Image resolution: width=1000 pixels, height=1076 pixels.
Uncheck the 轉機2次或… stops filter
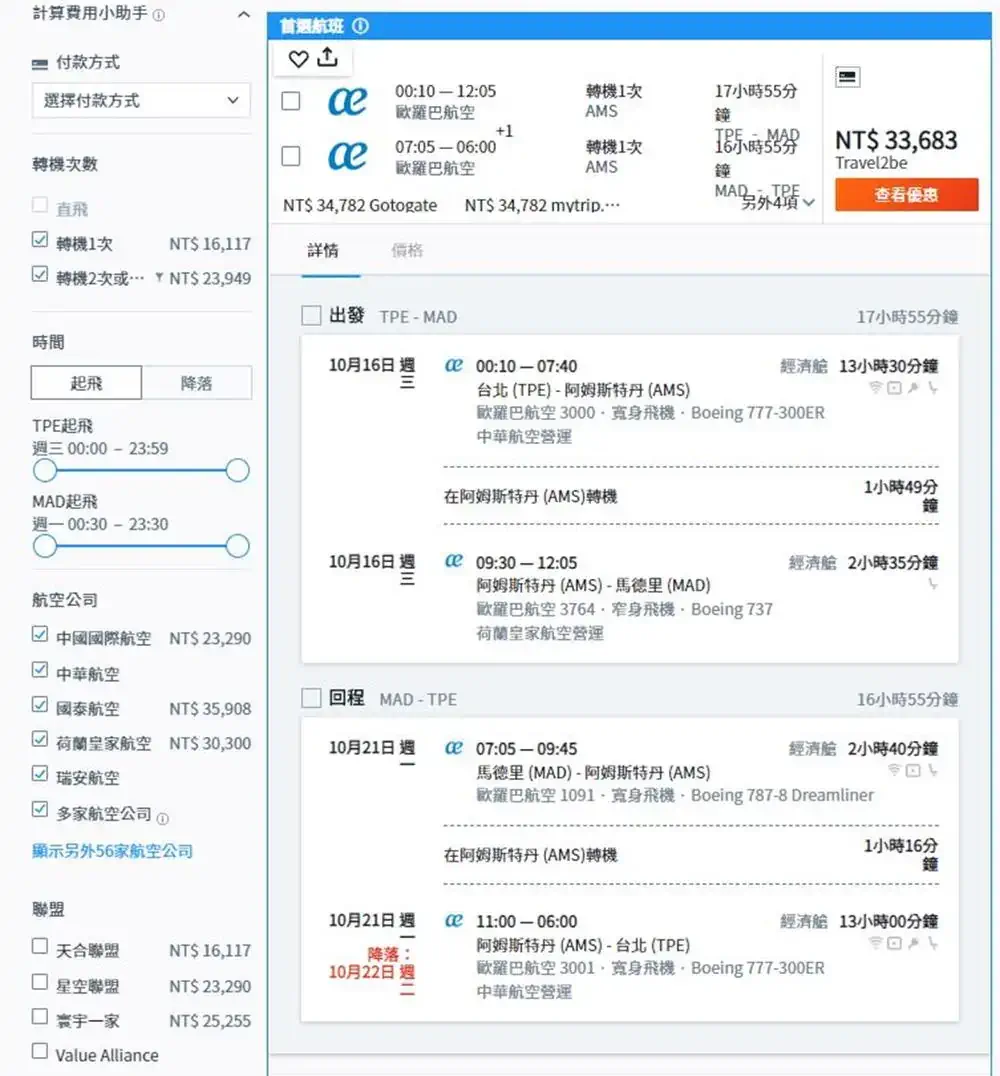40,274
